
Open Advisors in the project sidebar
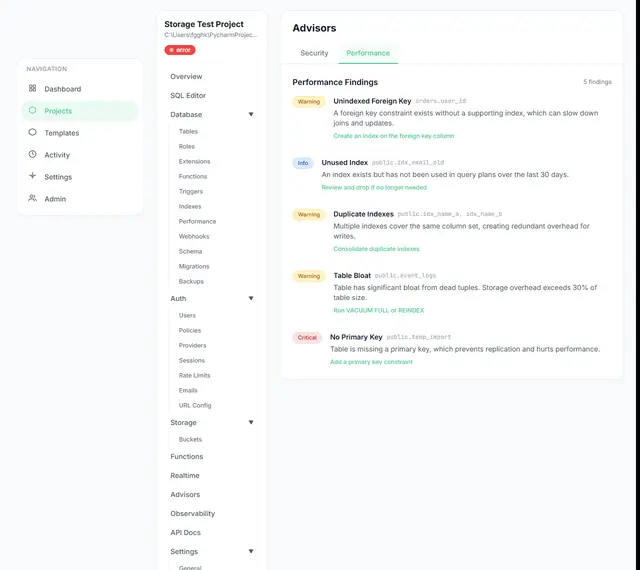185,494
